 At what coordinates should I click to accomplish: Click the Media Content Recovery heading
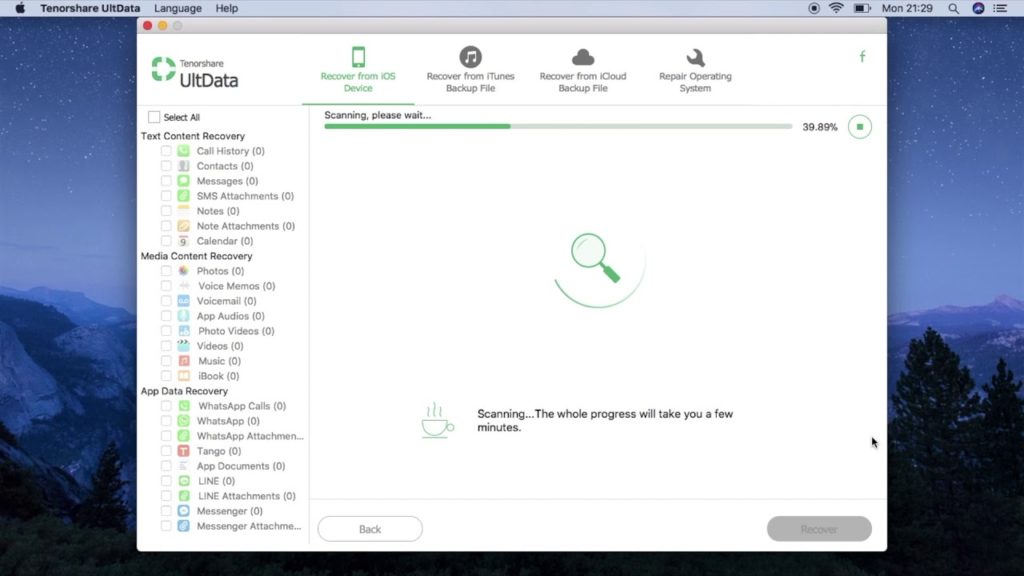(x=197, y=256)
